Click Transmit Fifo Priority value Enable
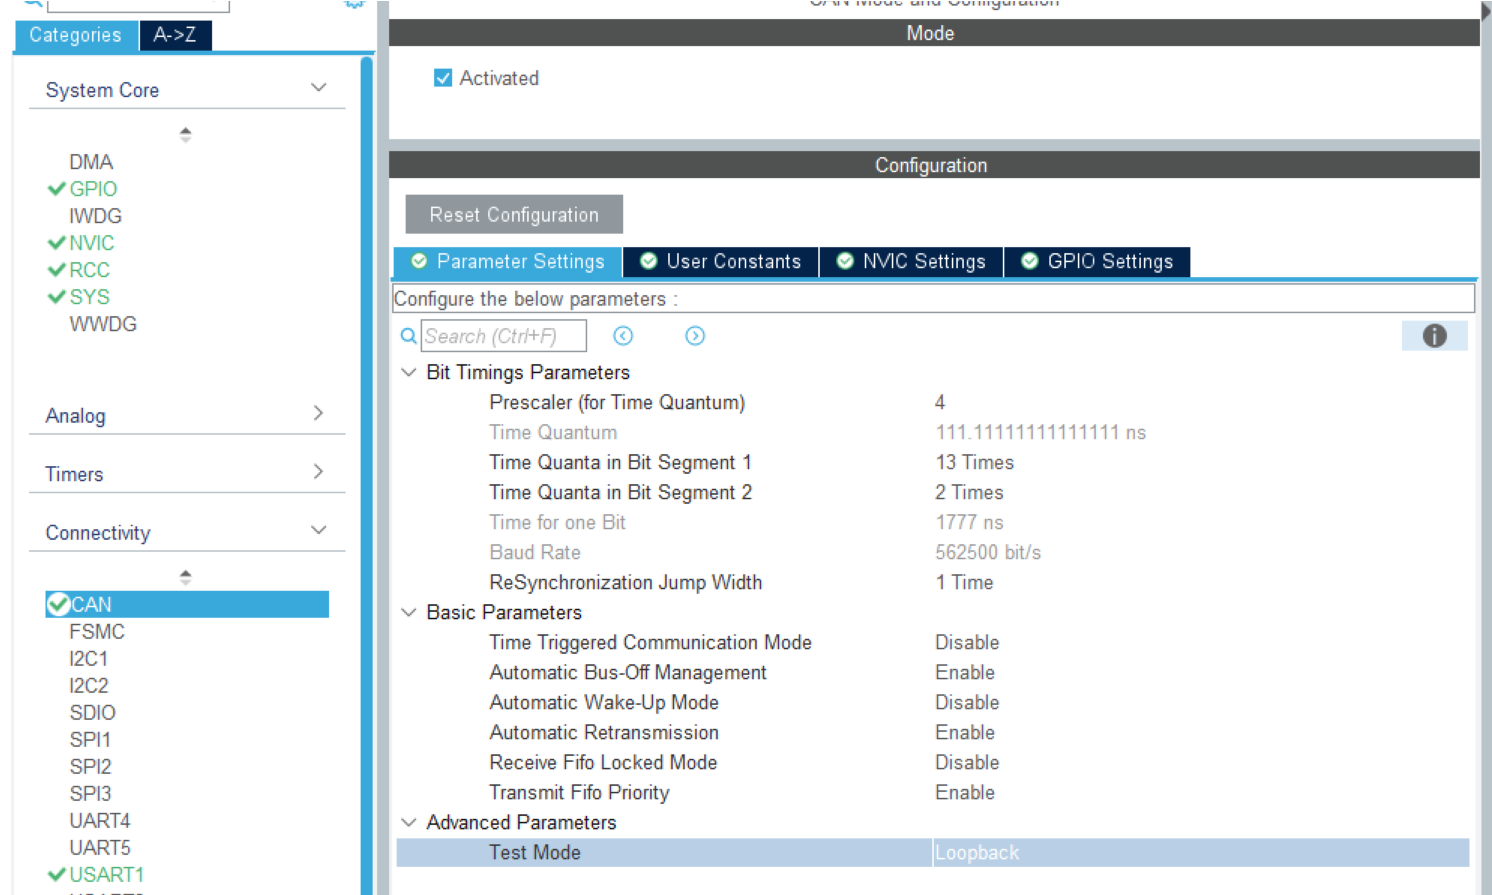The width and height of the screenshot is (1492, 895). pos(965,792)
